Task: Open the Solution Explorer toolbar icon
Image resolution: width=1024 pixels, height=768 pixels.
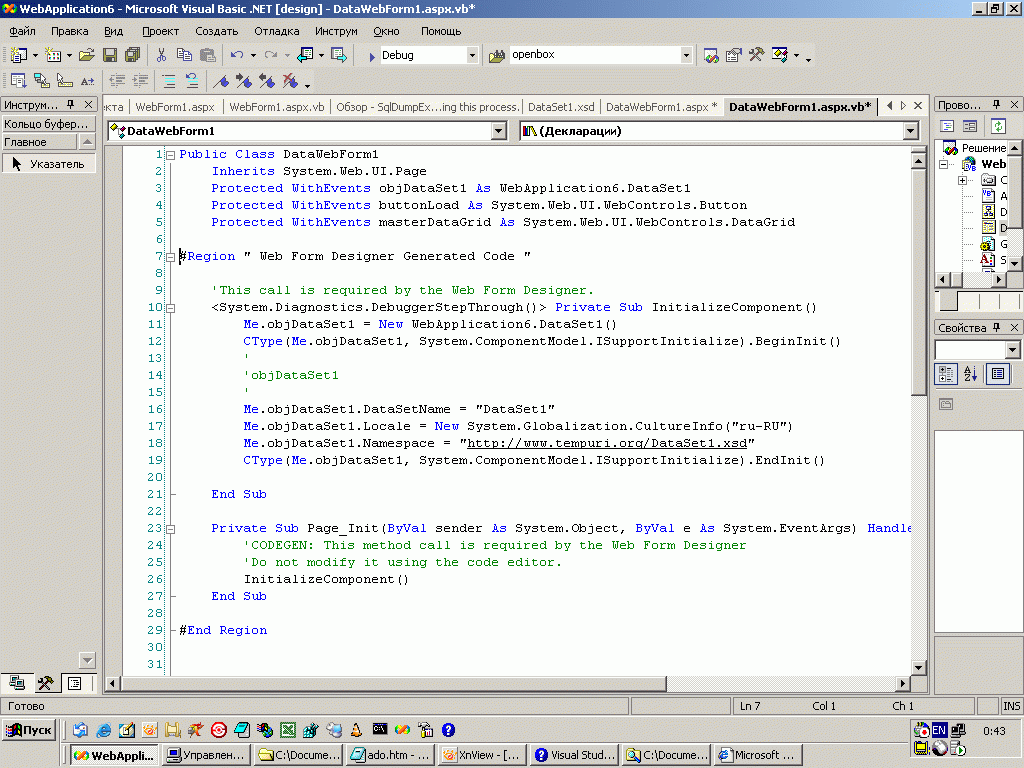Action: (711, 56)
